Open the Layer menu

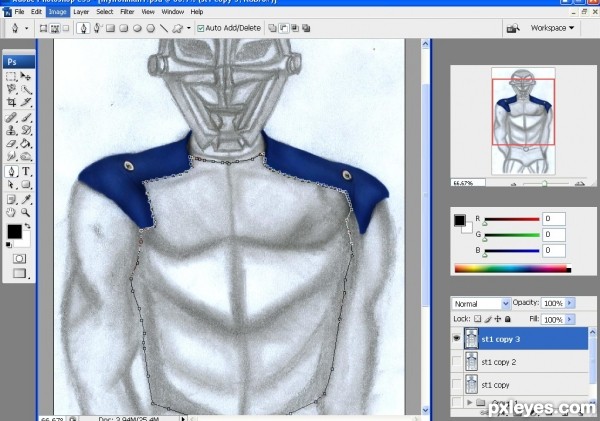click(81, 12)
